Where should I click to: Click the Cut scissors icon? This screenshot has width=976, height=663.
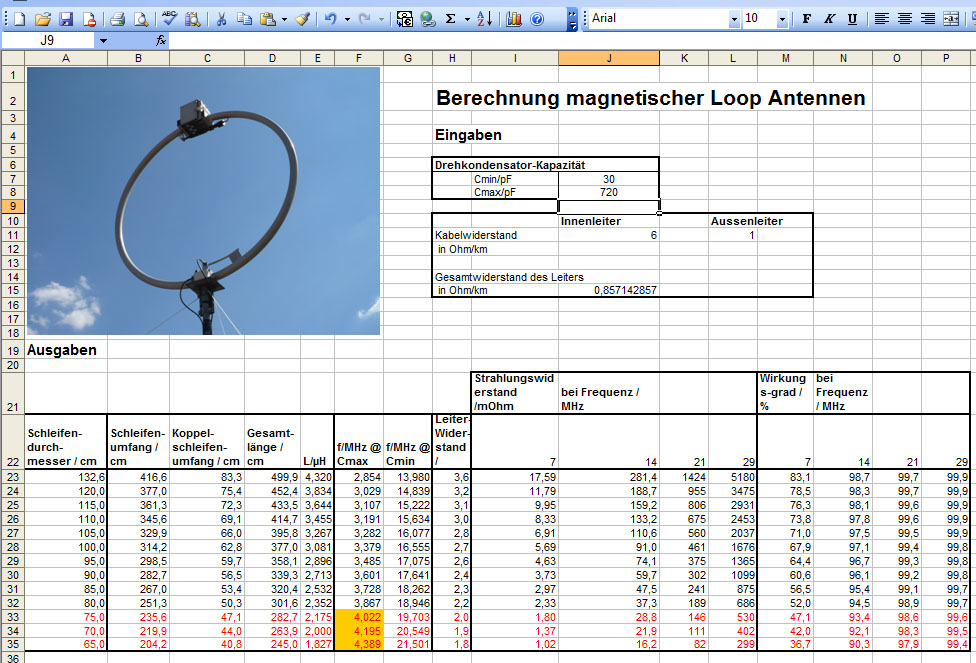click(221, 19)
